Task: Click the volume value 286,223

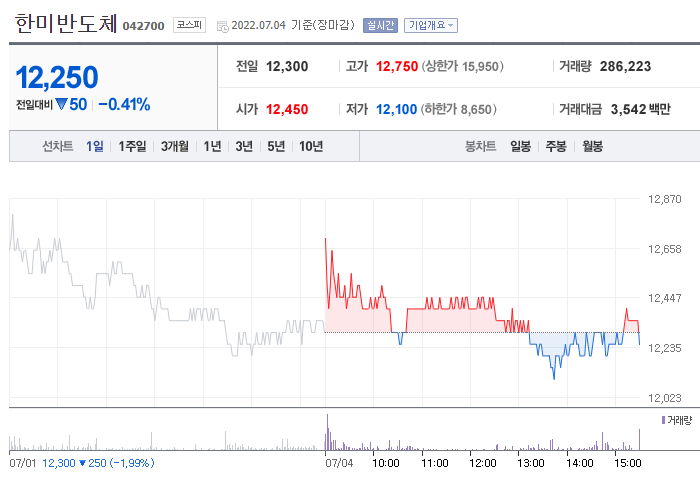Action: pos(625,67)
